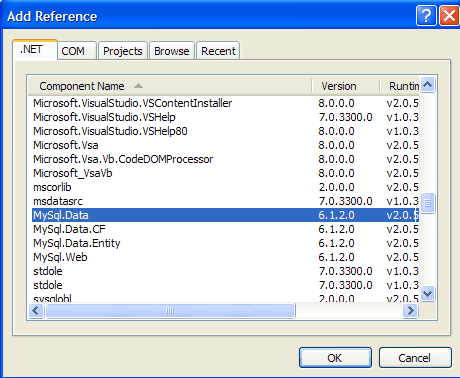Image resolution: width=460 pixels, height=378 pixels.
Task: Click the horizontal scrollbar thumb
Action: pos(170,311)
